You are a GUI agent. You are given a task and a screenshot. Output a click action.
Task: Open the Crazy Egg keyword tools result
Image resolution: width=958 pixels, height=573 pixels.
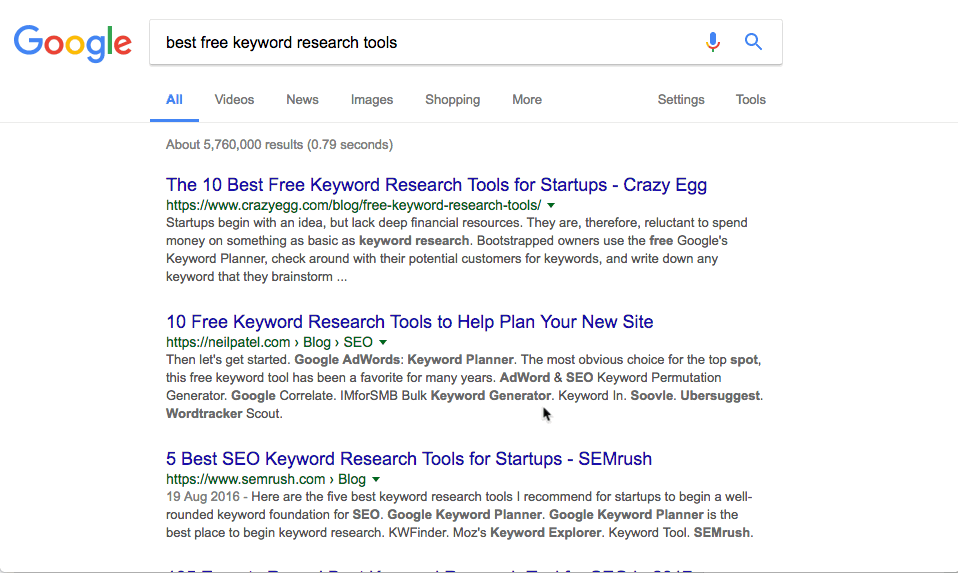click(436, 185)
